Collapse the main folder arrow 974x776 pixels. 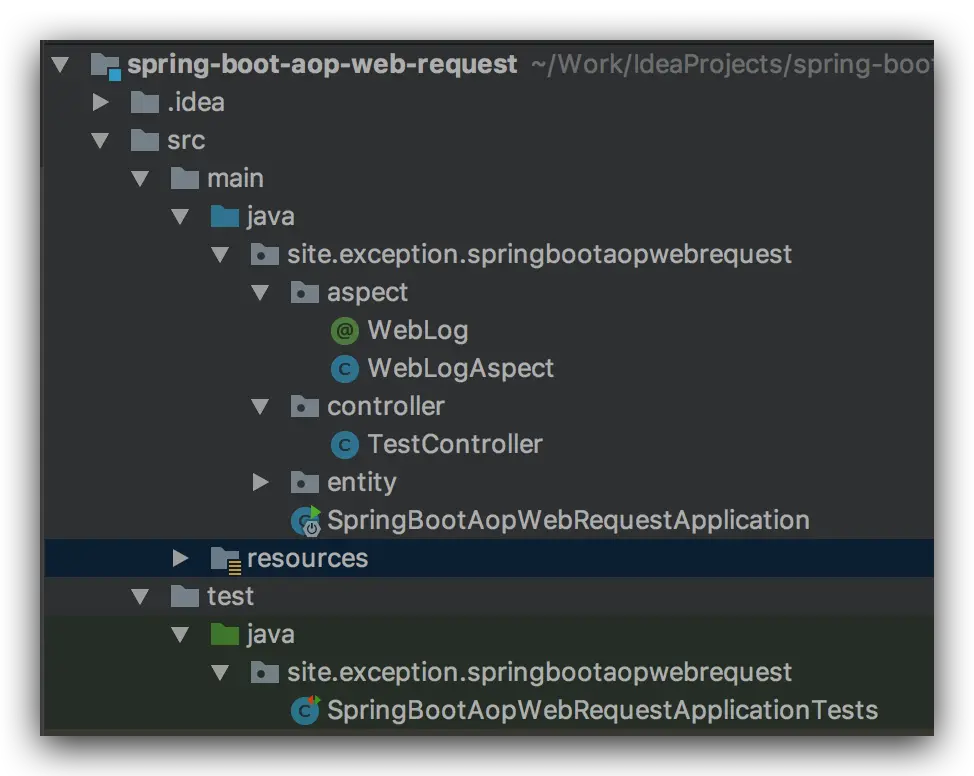(x=140, y=179)
